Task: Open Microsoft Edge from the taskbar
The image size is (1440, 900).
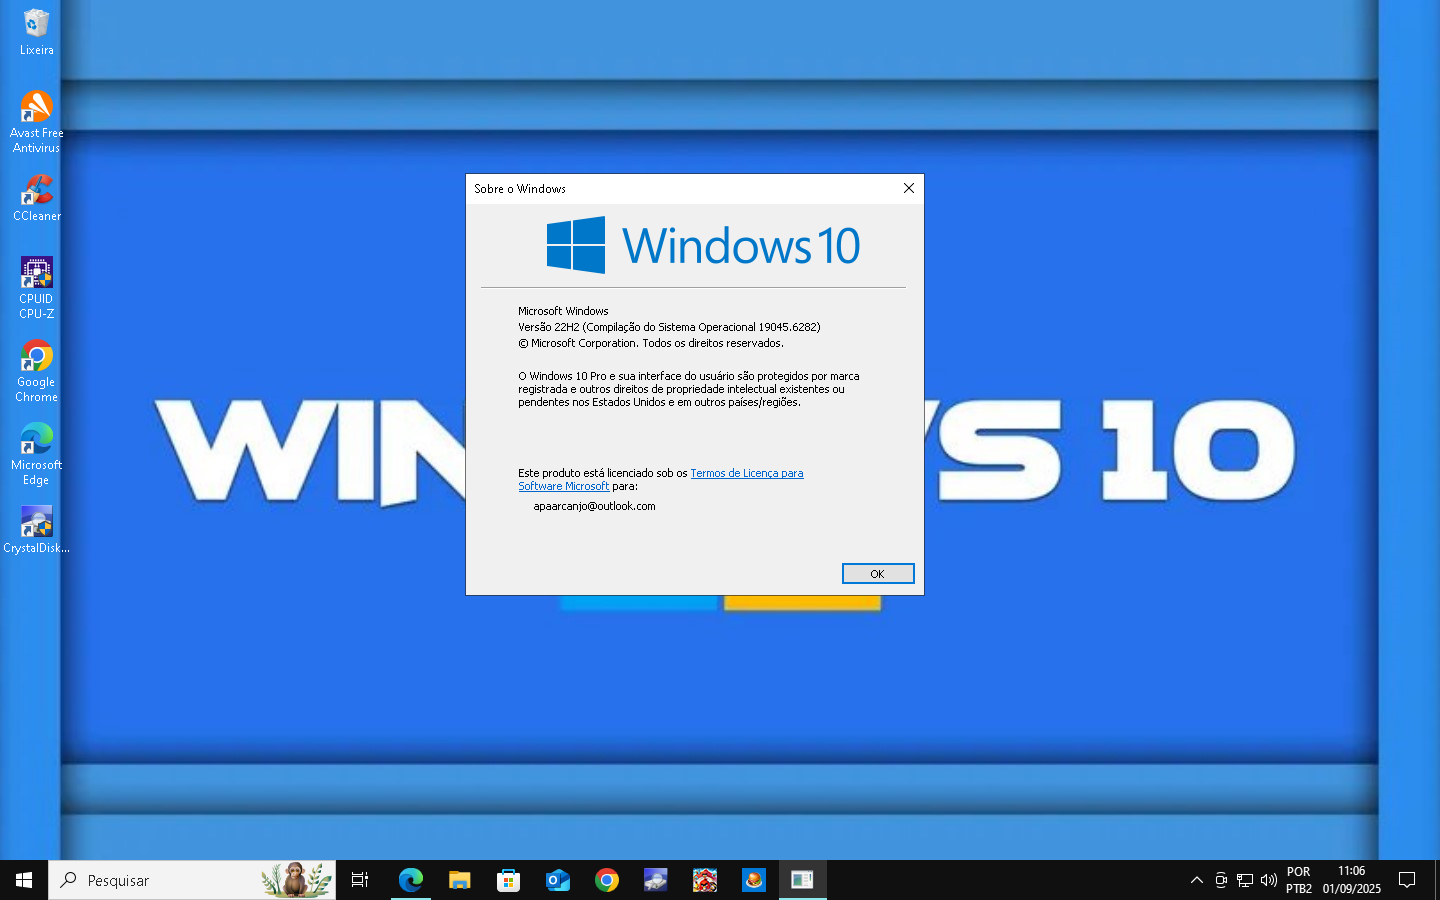Action: (x=410, y=880)
